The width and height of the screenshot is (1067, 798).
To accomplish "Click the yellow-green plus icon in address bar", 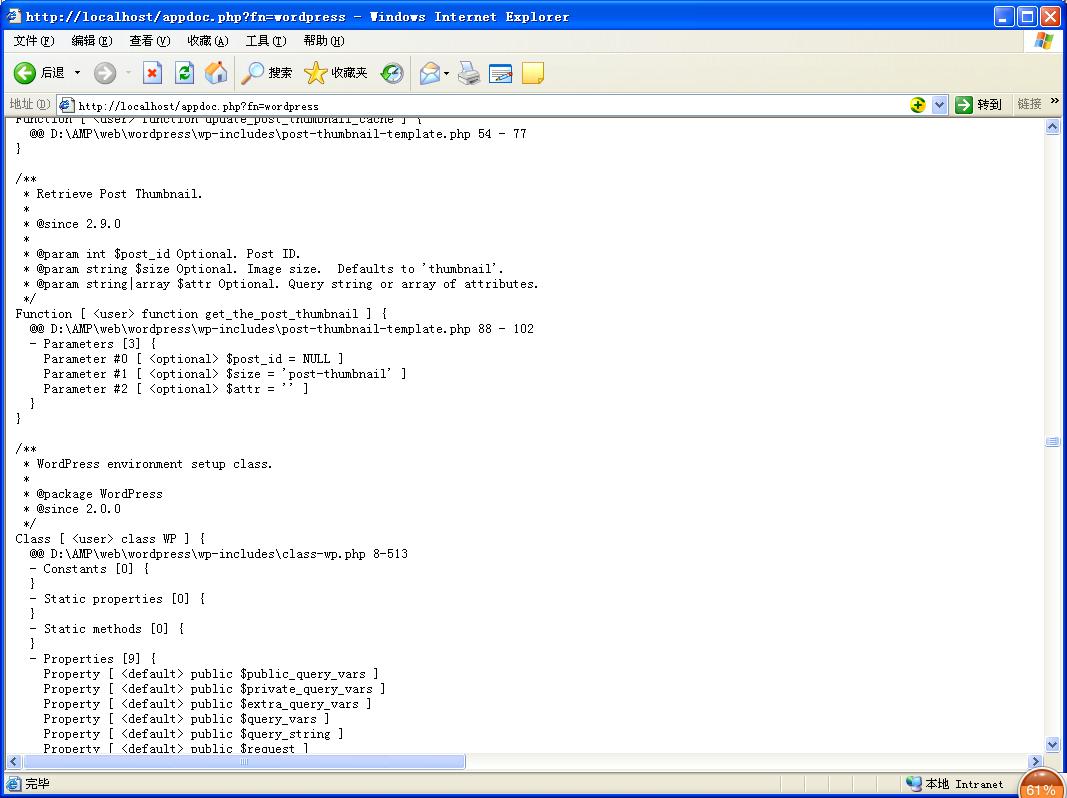I will (x=917, y=105).
